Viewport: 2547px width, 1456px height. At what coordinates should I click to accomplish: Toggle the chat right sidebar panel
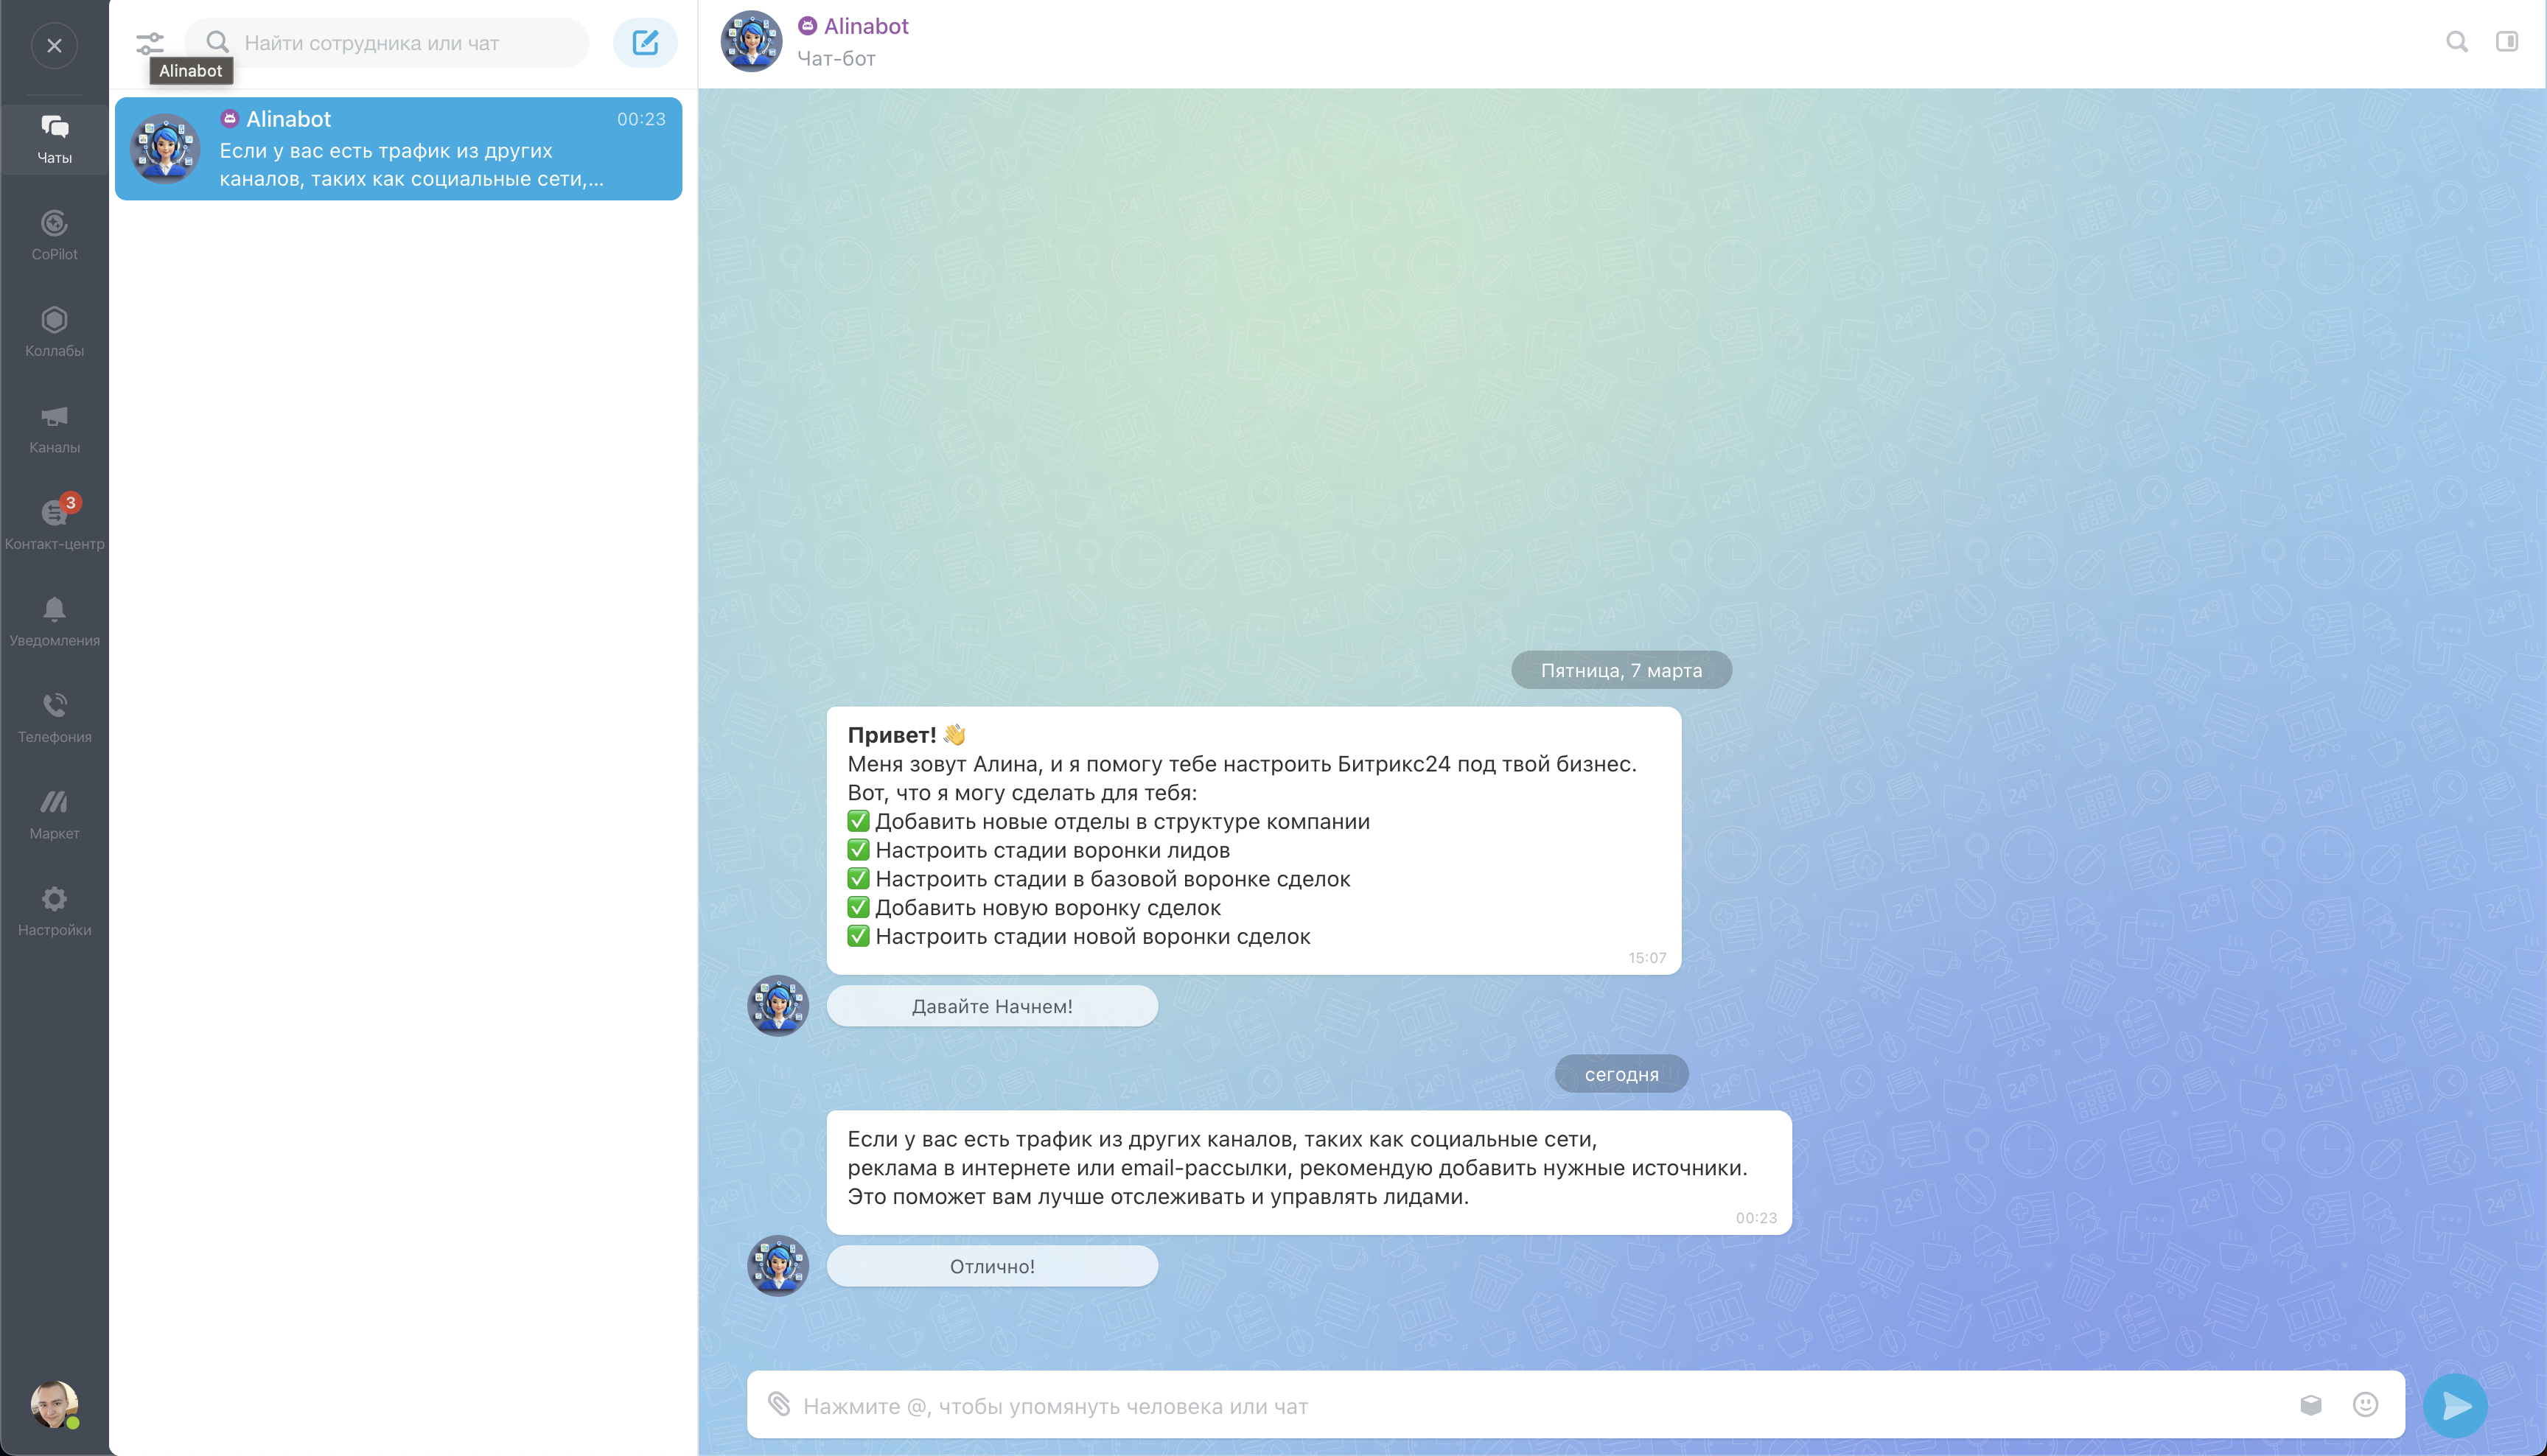coord(2506,41)
